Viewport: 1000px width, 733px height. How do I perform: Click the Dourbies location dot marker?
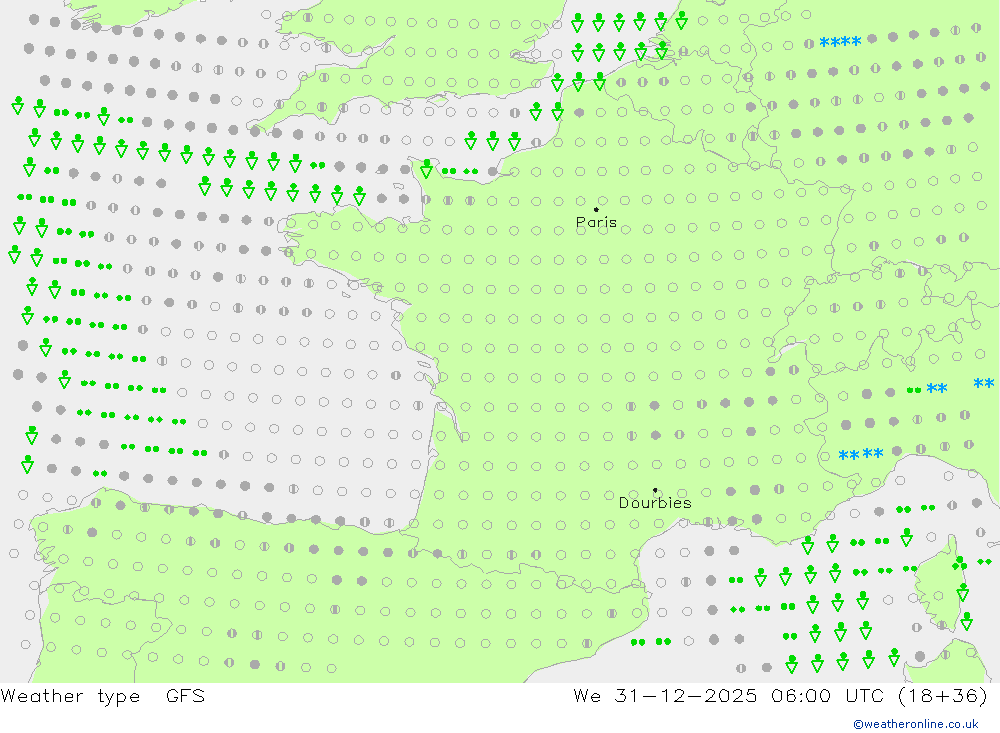coord(655,490)
